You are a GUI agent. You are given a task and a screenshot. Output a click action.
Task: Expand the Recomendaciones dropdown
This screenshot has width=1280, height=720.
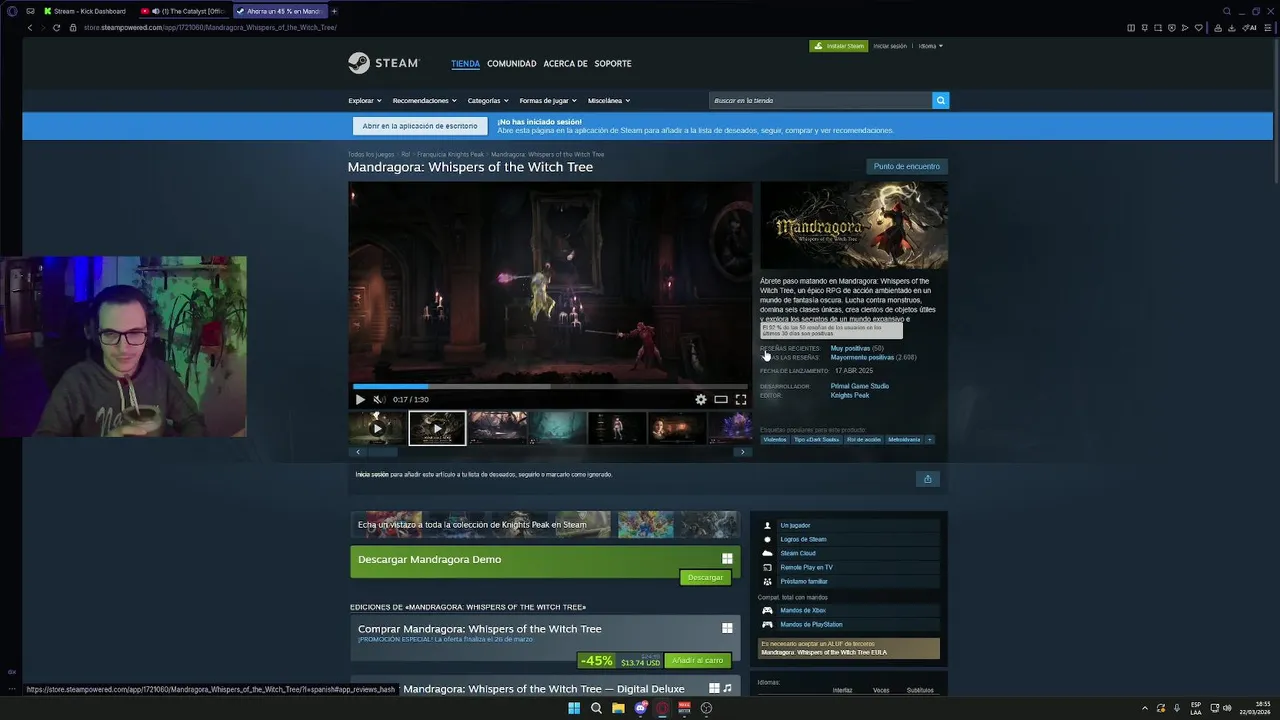(424, 101)
